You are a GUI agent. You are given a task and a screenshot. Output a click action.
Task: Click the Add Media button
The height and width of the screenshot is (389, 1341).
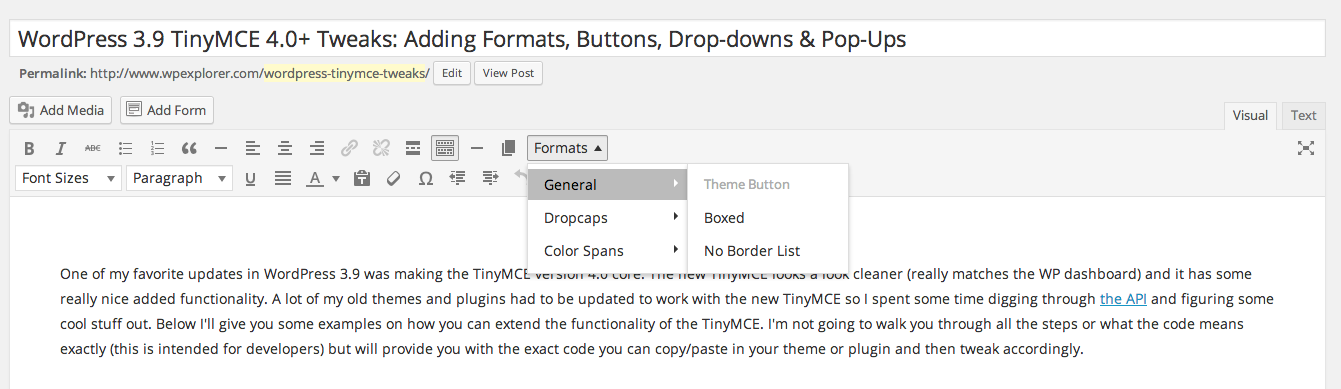pos(61,110)
